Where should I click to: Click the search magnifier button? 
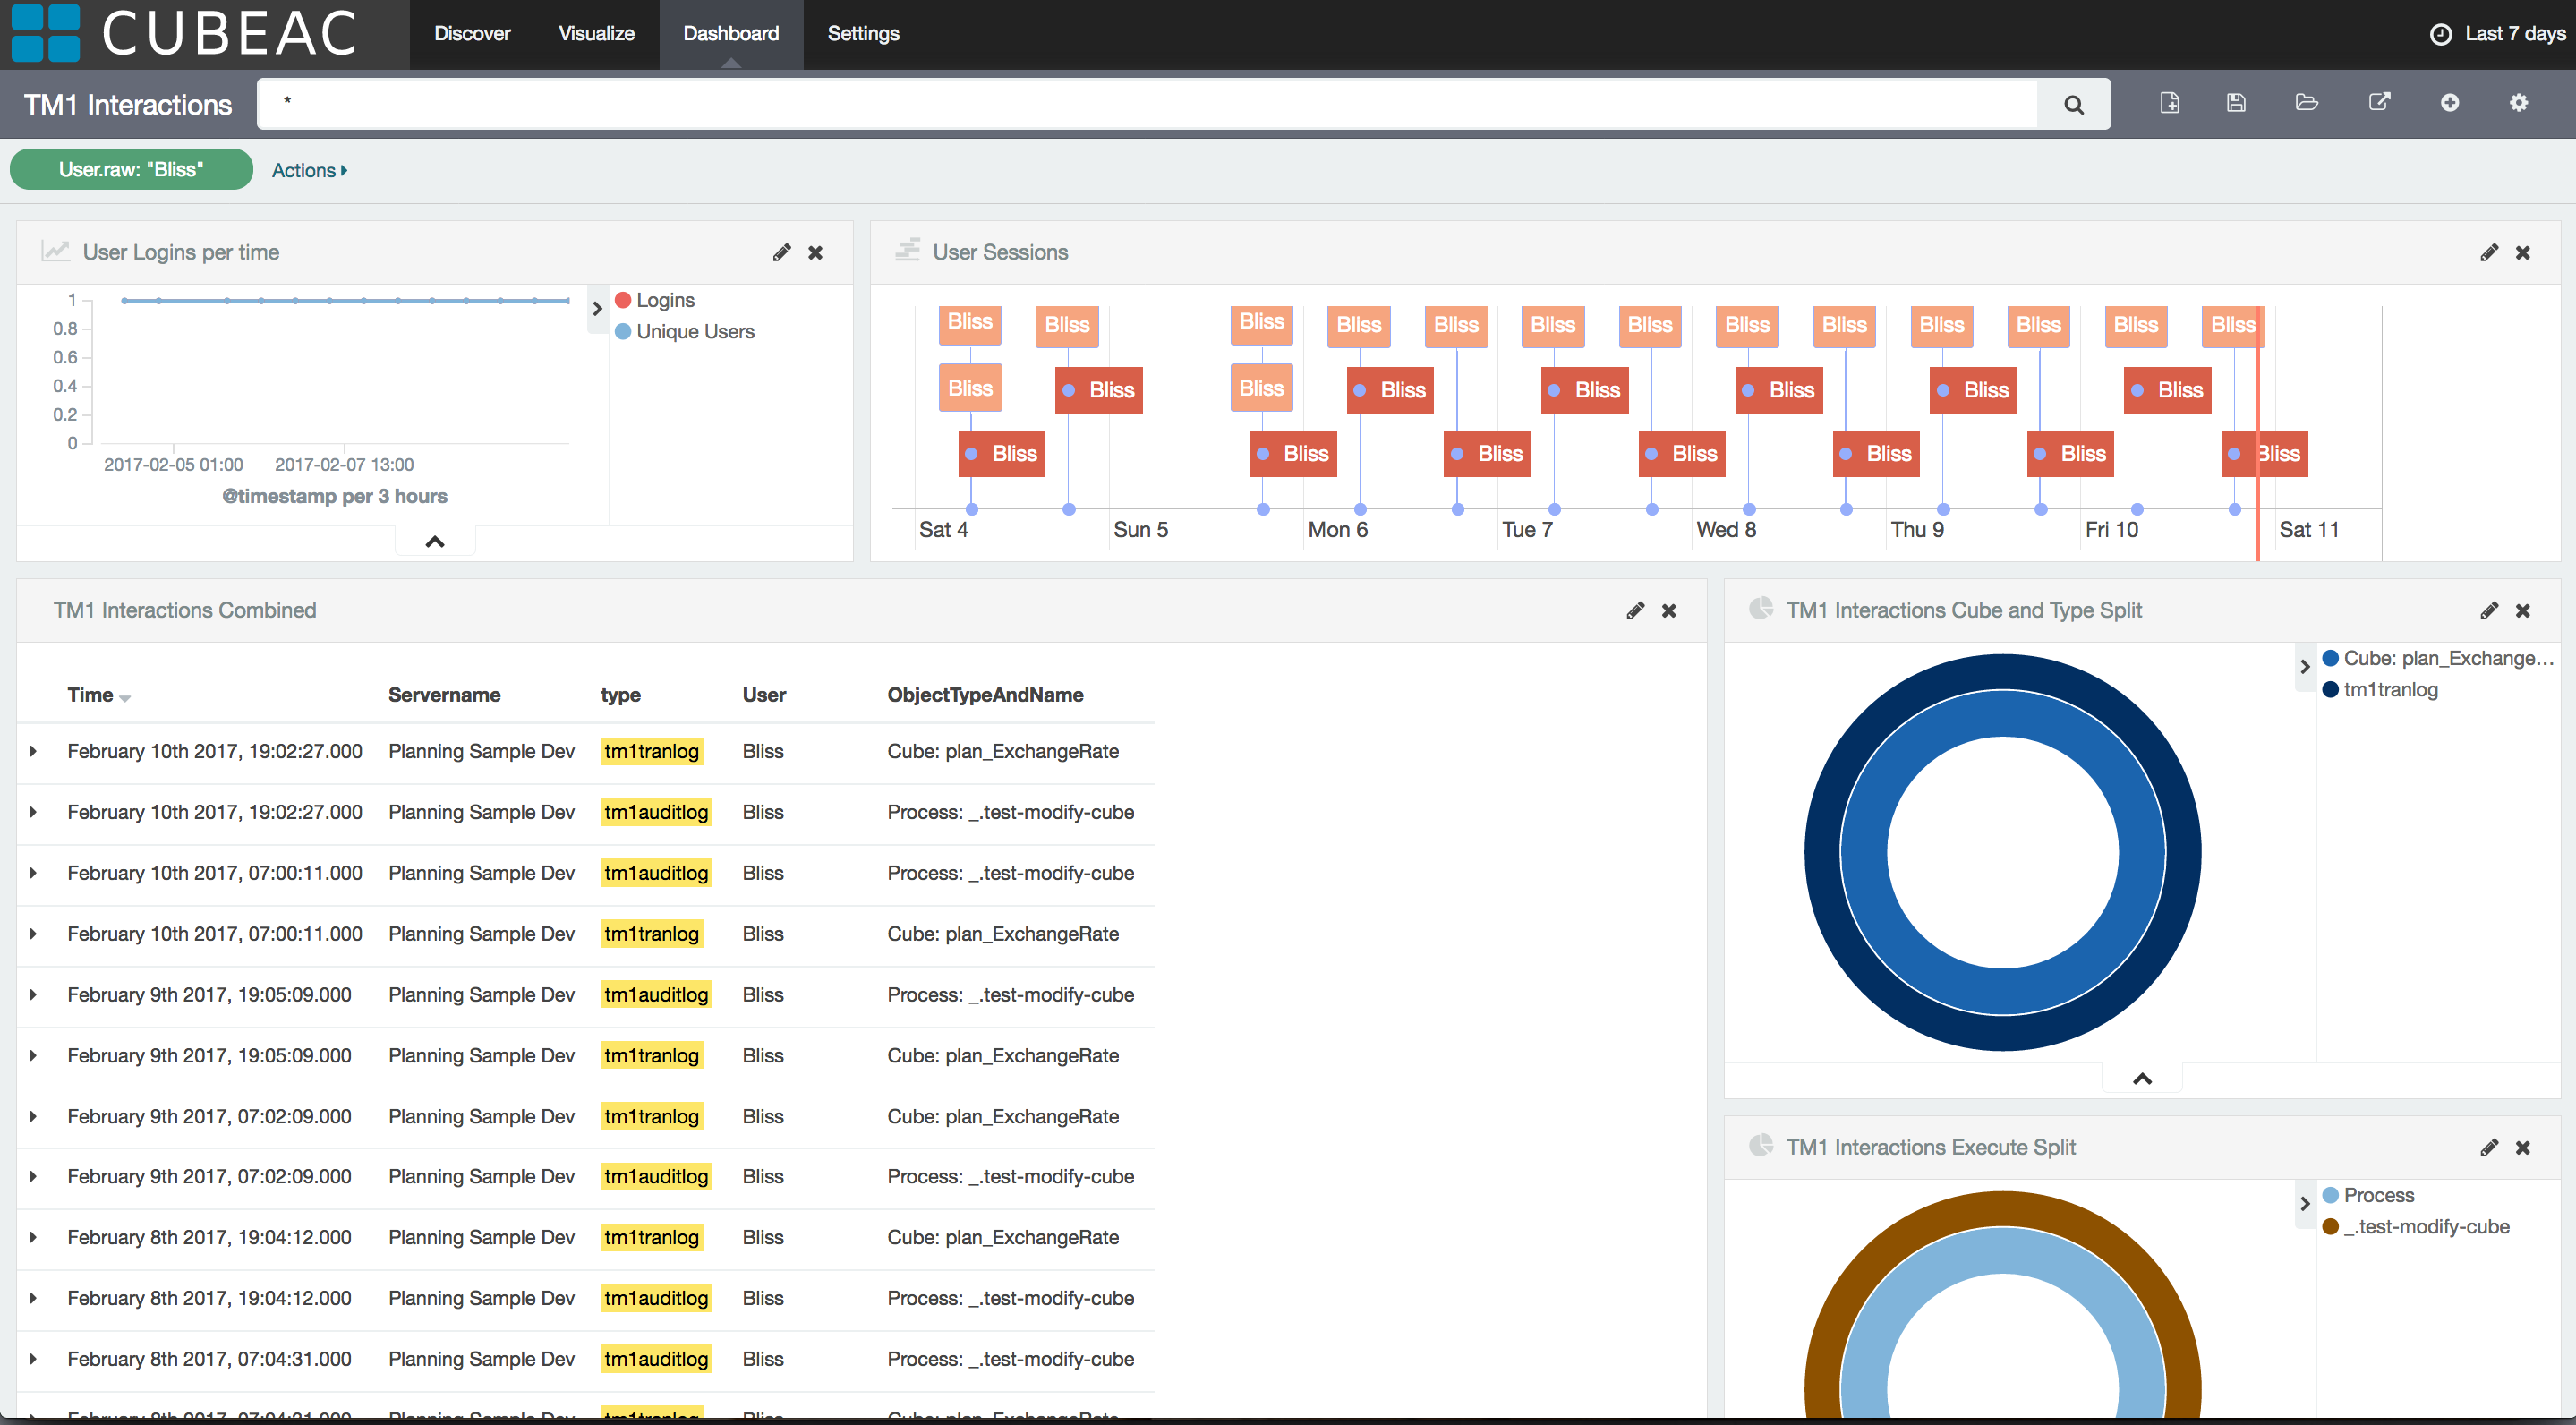2073,104
